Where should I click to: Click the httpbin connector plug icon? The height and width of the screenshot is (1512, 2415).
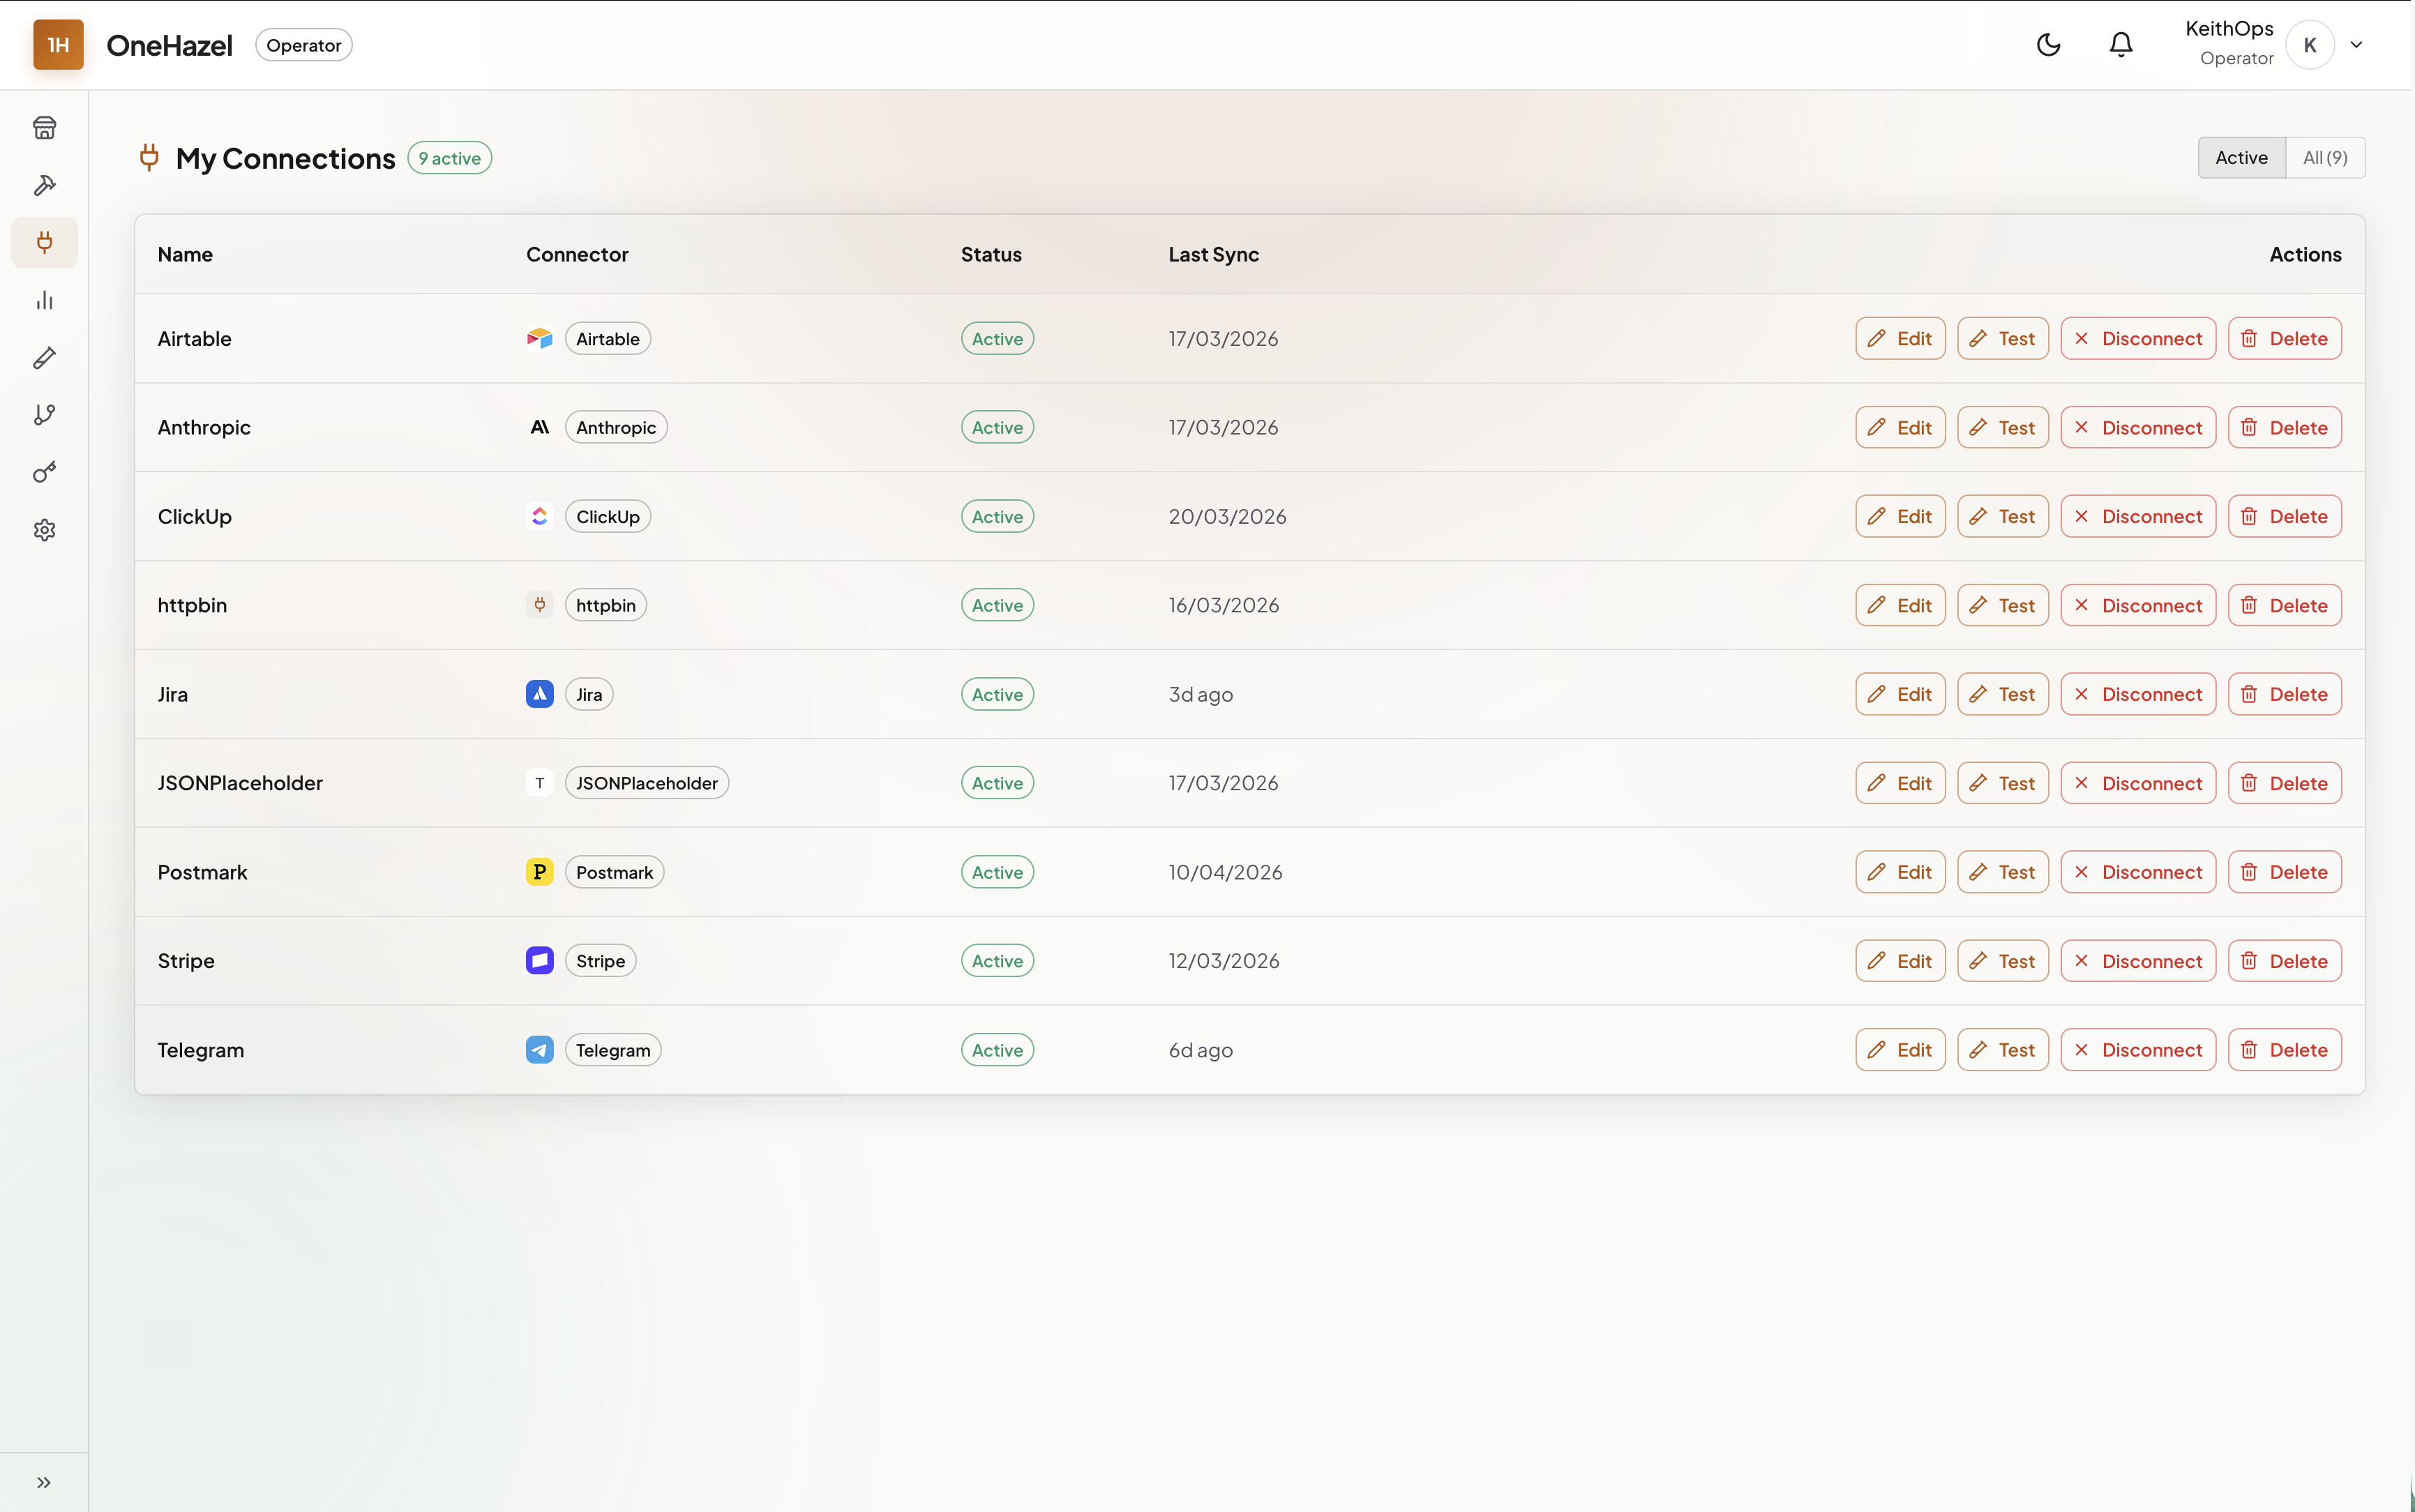coord(539,605)
